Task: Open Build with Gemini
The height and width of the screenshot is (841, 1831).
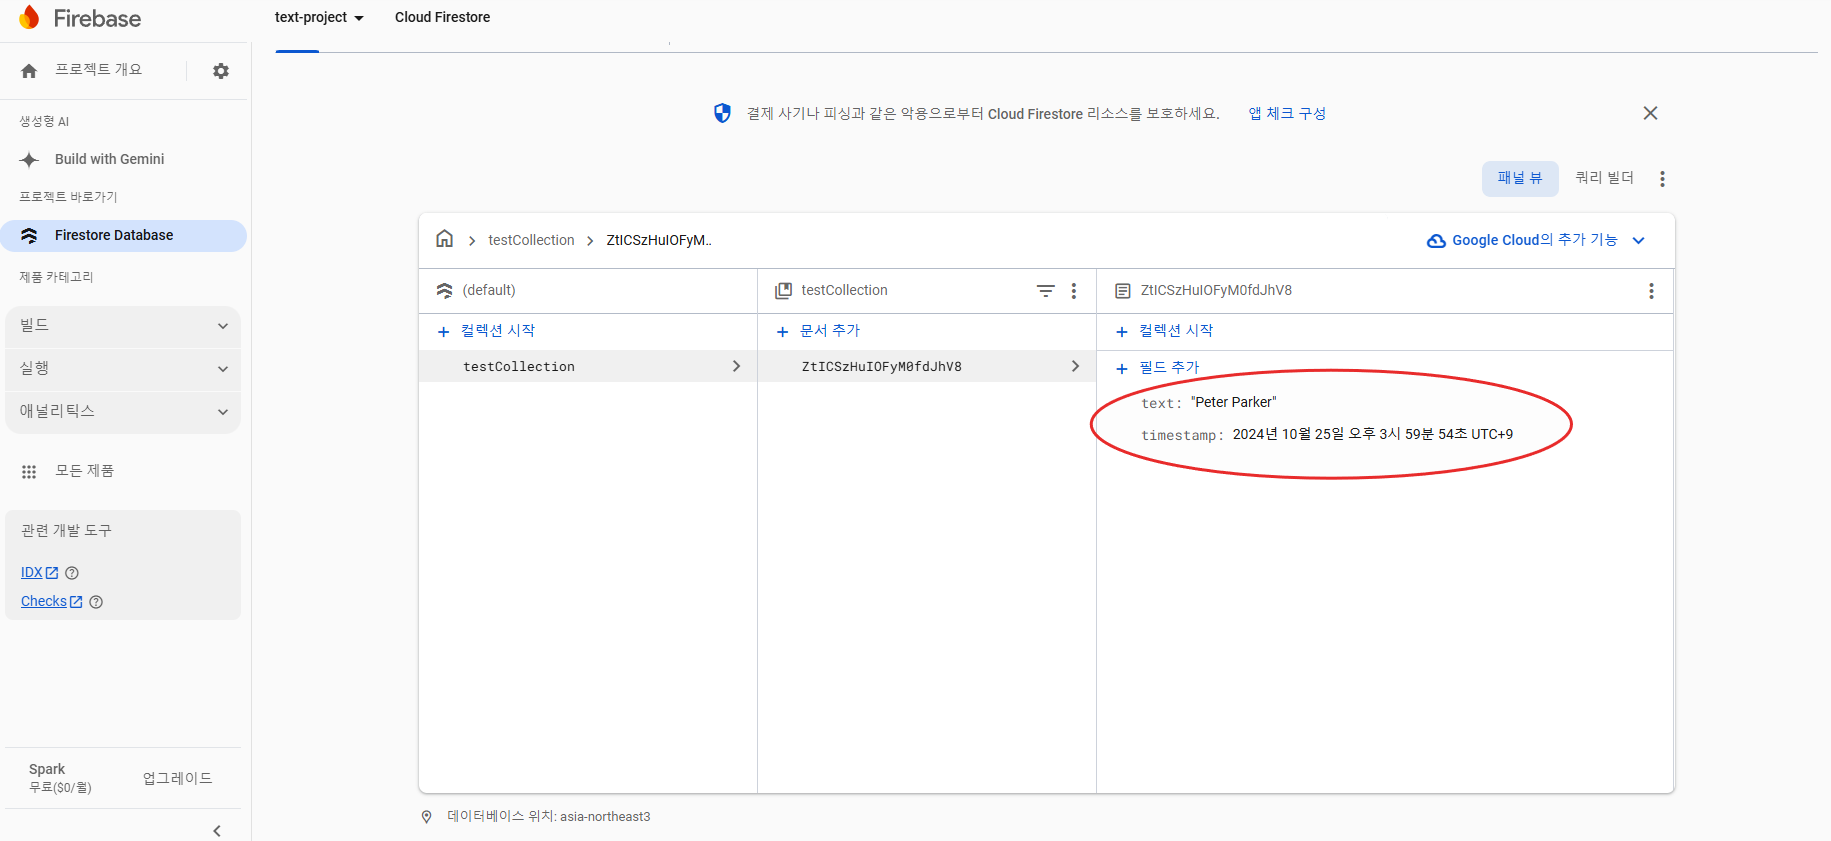Action: point(109,160)
